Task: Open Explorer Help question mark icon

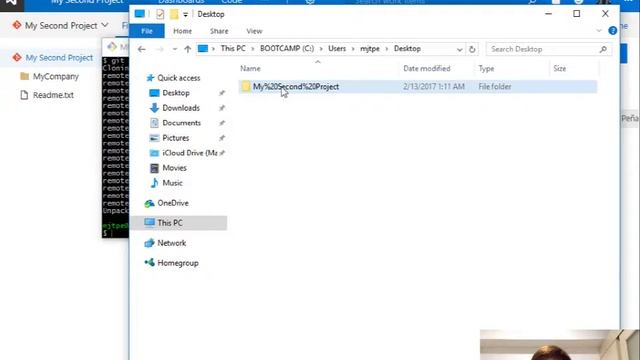Action: click(x=612, y=31)
